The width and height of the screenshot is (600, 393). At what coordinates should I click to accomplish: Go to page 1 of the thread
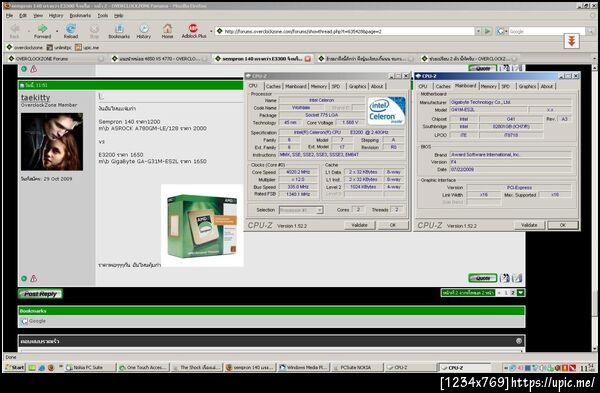click(505, 293)
